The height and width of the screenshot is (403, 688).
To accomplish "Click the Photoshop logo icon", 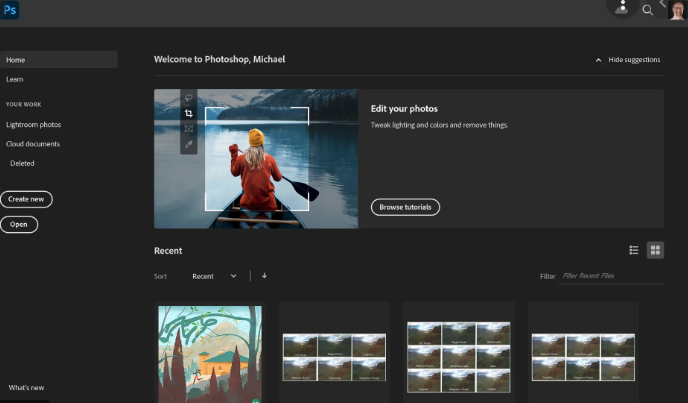I will click(x=10, y=11).
